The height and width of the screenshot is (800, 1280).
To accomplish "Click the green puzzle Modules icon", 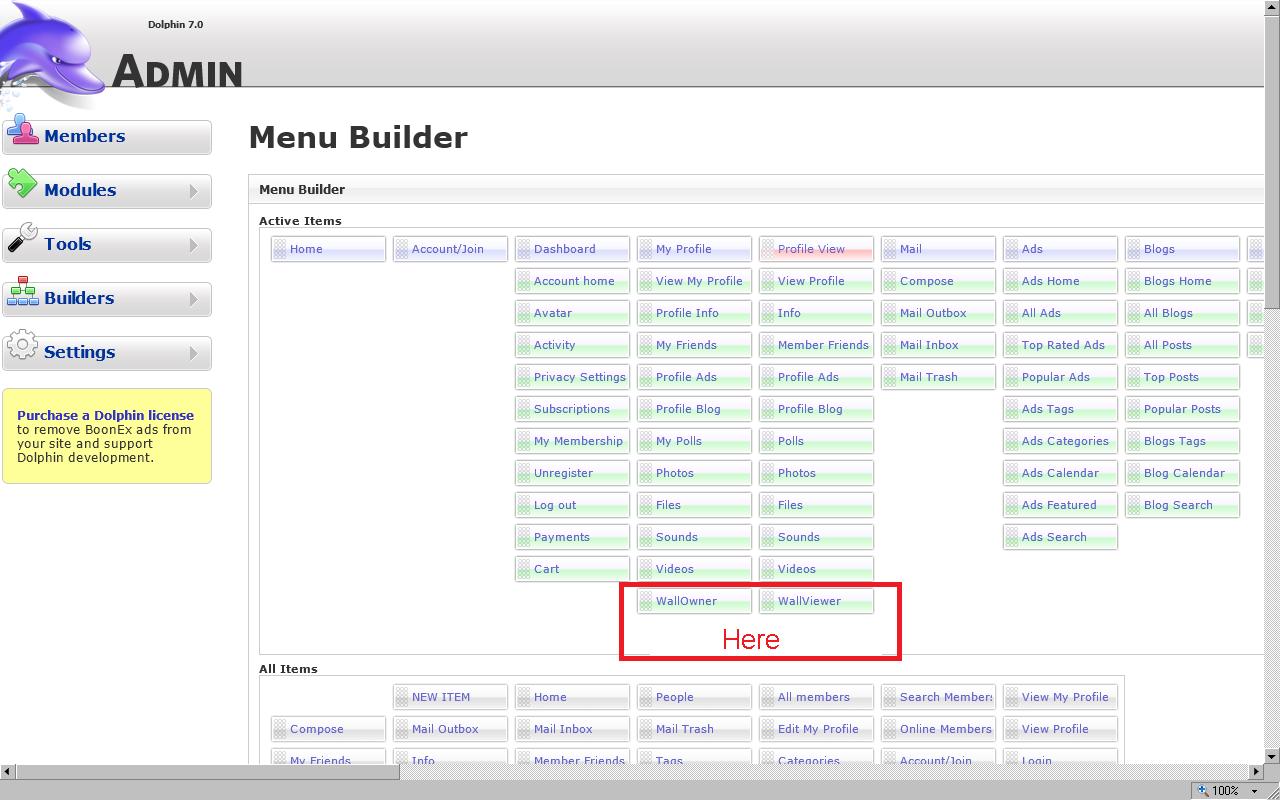I will (x=22, y=184).
